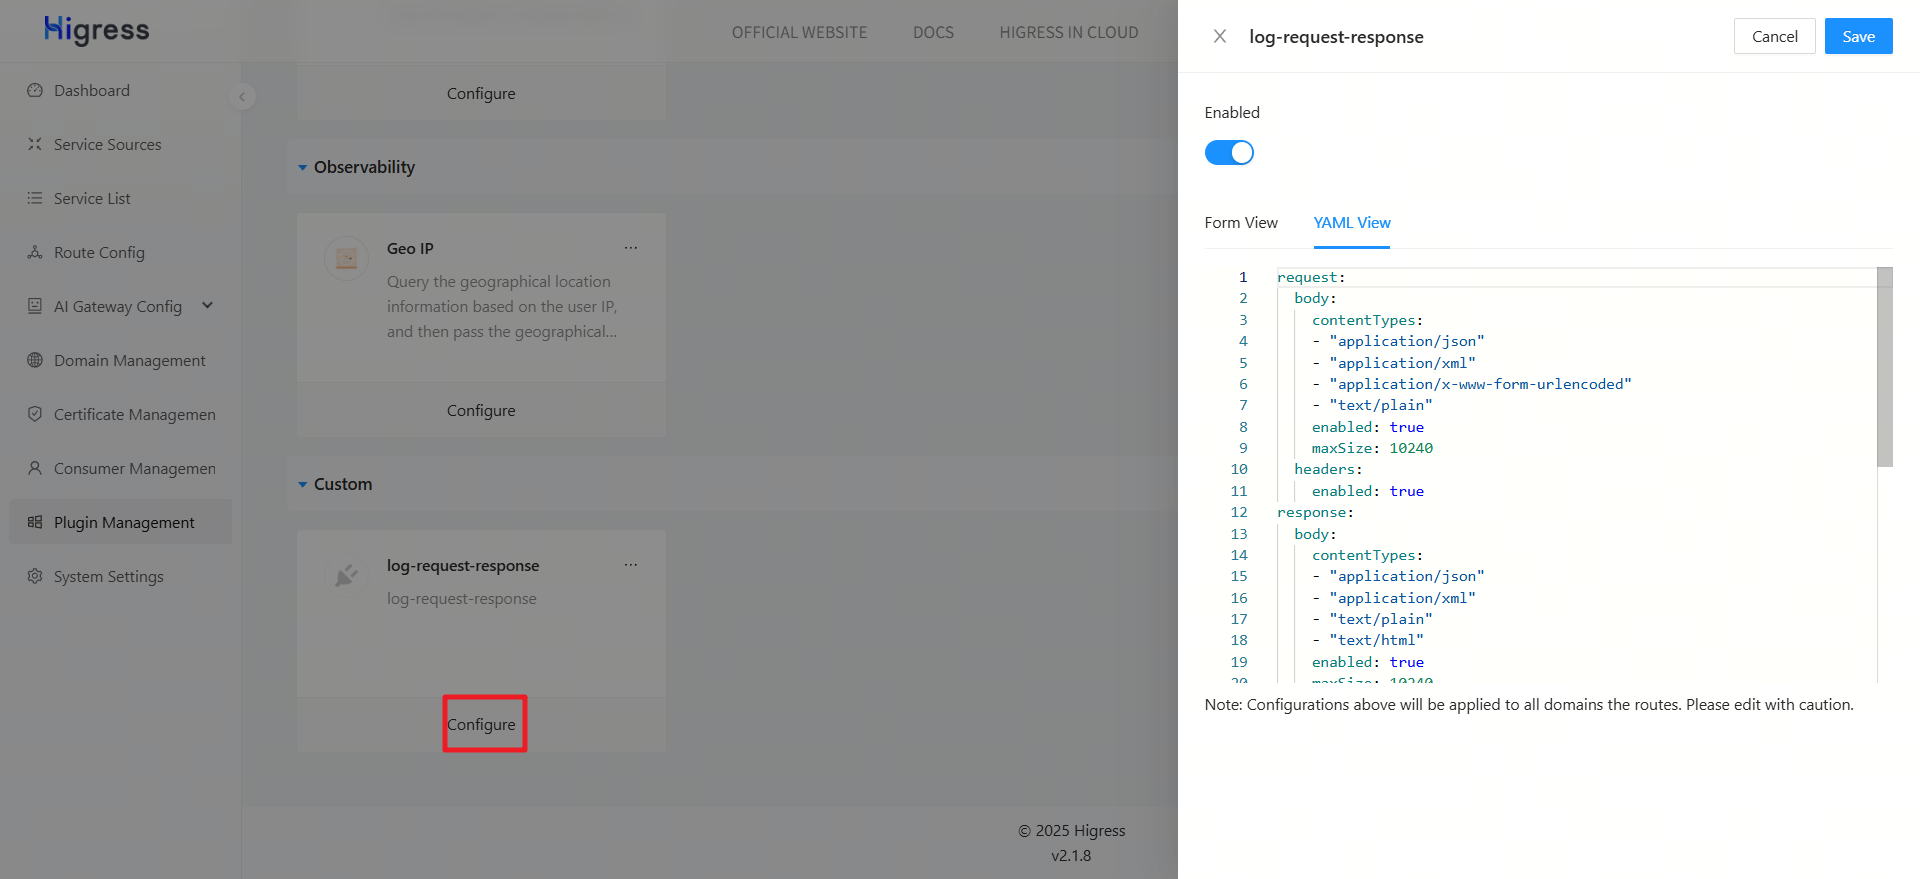
Task: Click Configure on the log-request-response card
Action: (481, 724)
